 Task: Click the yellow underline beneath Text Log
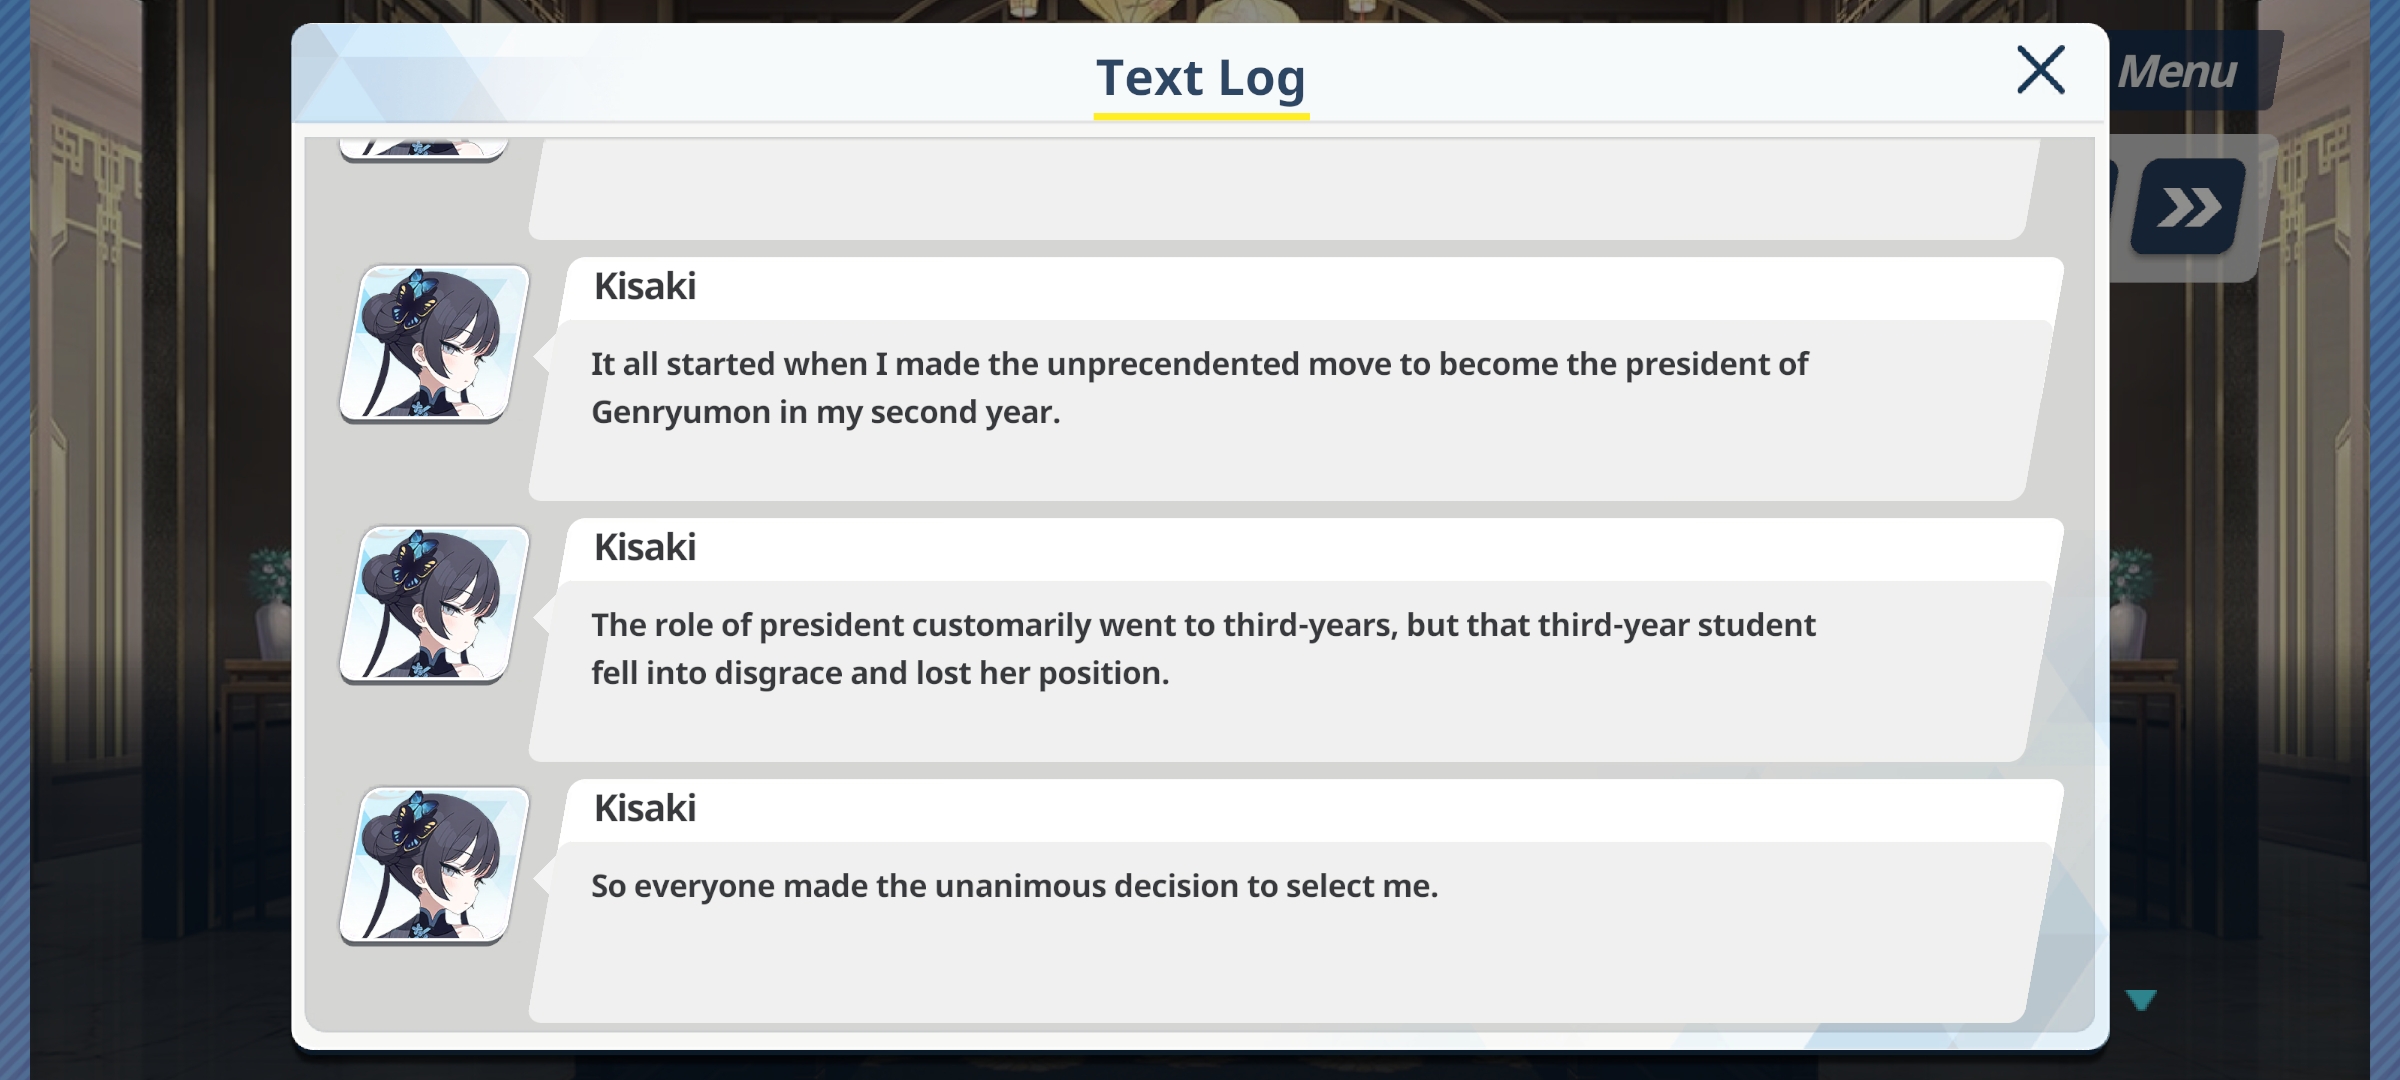click(1201, 116)
